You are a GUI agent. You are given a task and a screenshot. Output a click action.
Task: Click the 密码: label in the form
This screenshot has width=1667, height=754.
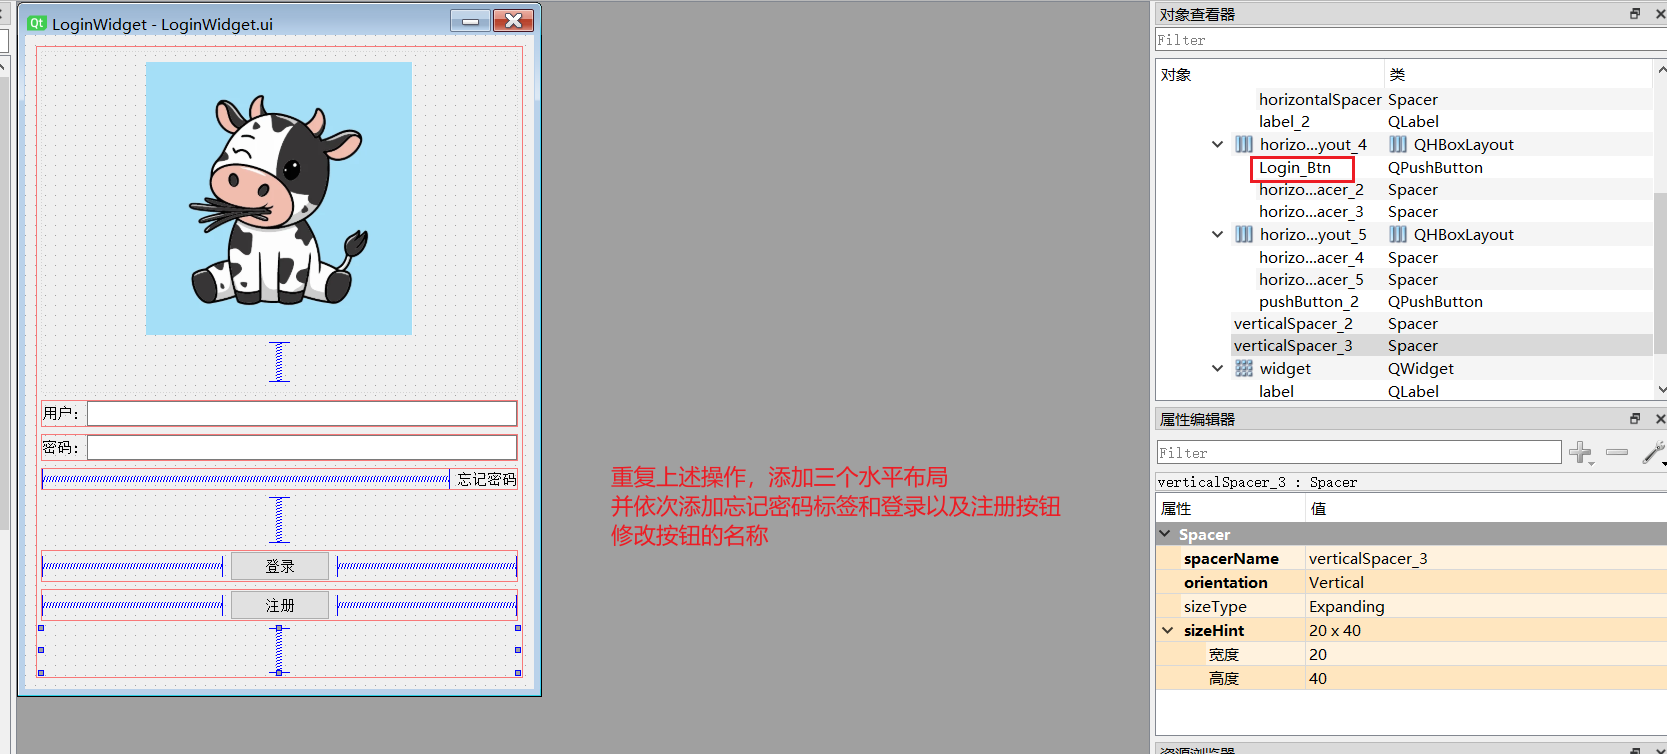[x=61, y=447]
